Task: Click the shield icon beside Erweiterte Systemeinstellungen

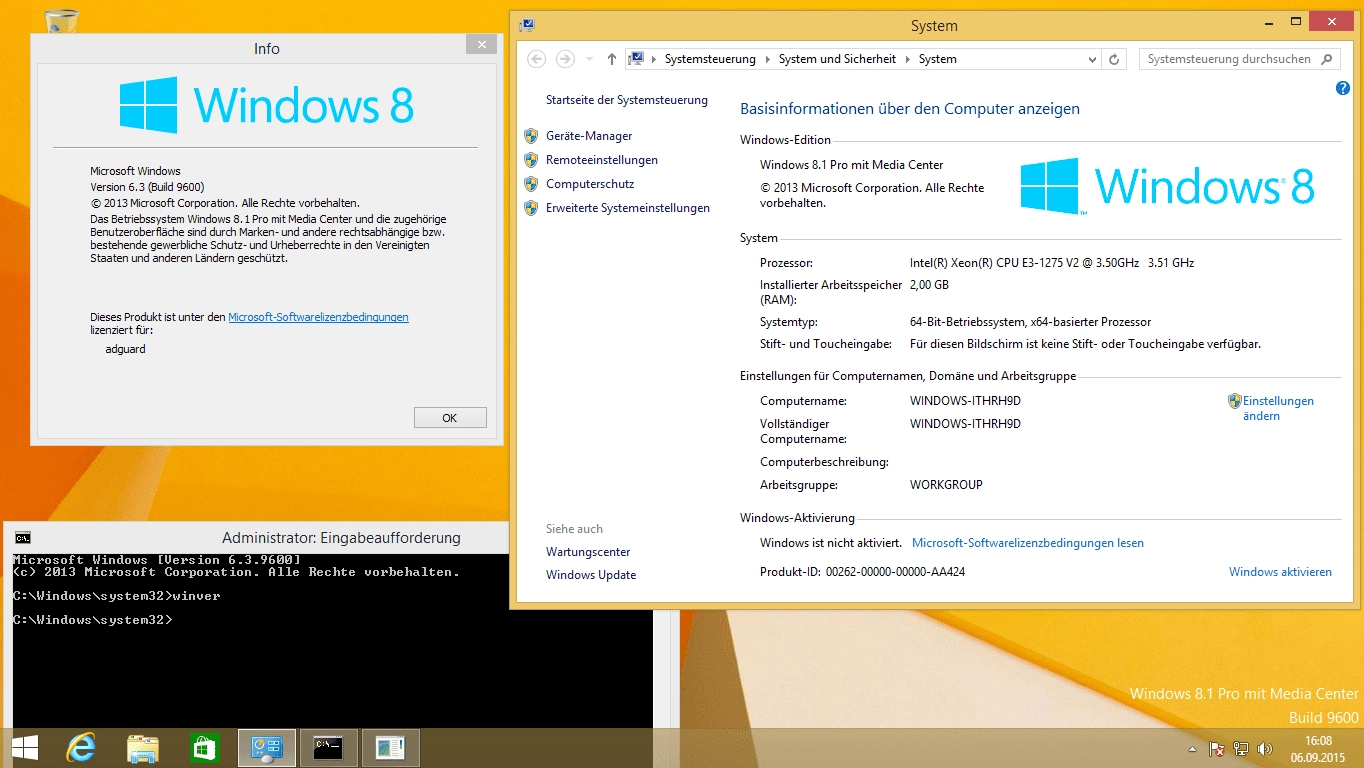Action: (531, 208)
